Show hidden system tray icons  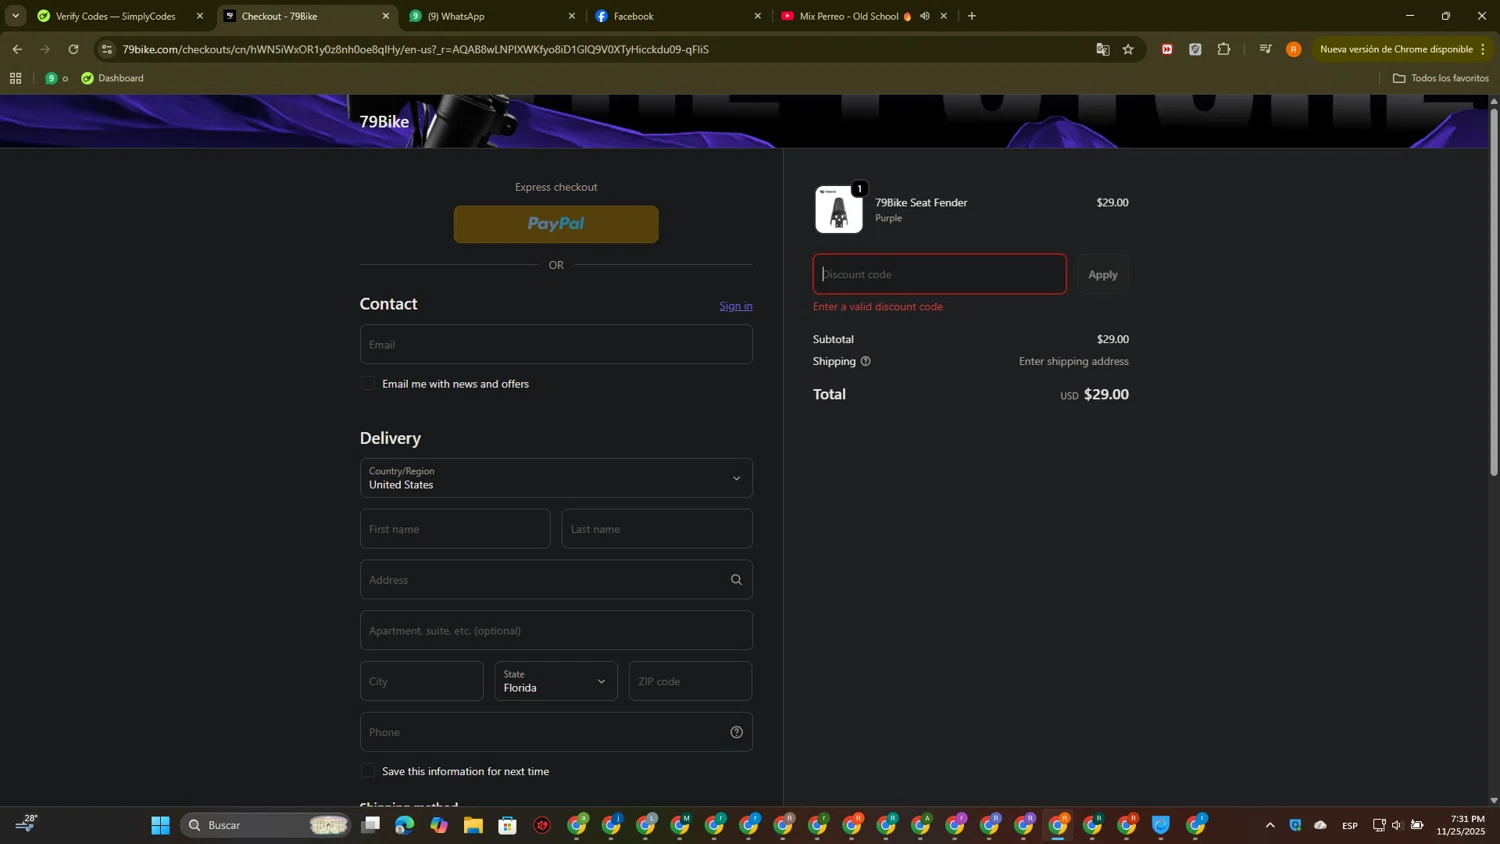[x=1270, y=825]
